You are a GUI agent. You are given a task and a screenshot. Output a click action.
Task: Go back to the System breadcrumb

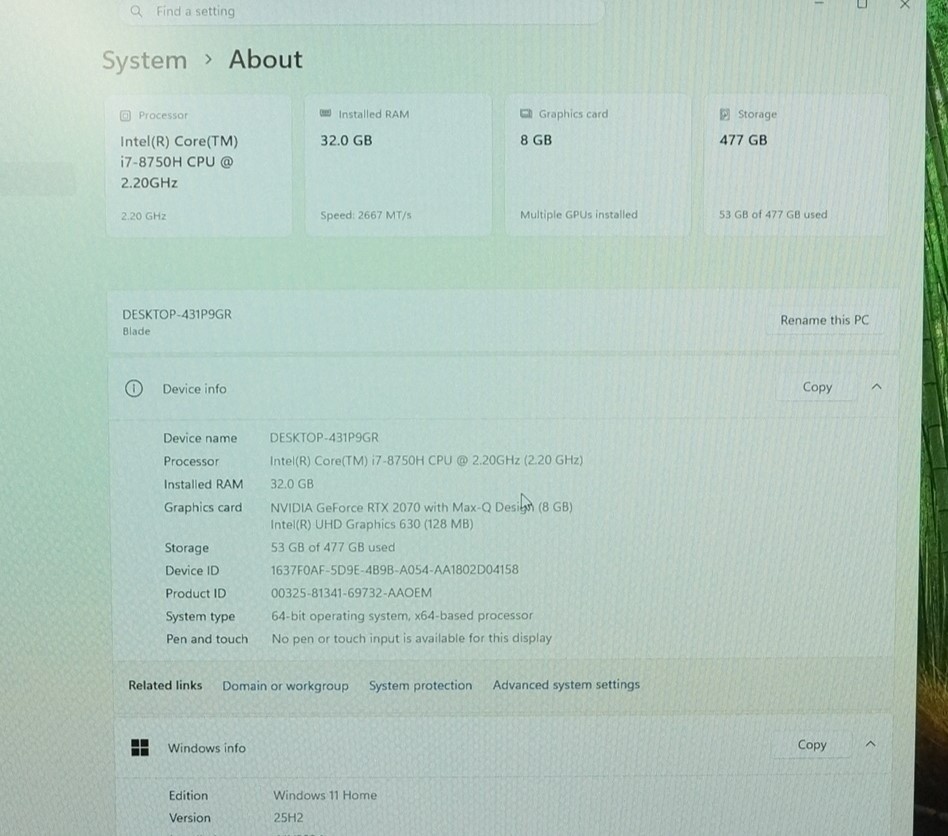pos(144,60)
